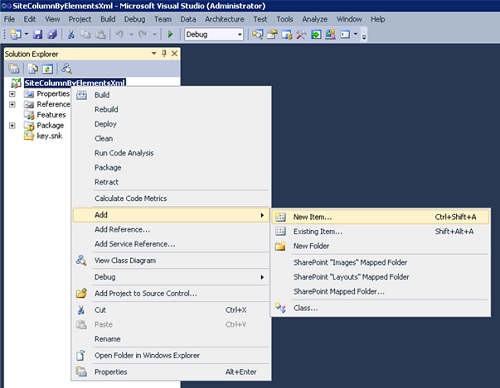Image resolution: width=500 pixels, height=388 pixels.
Task: Click the Solution Explorer toolbar icon
Action: [257, 34]
